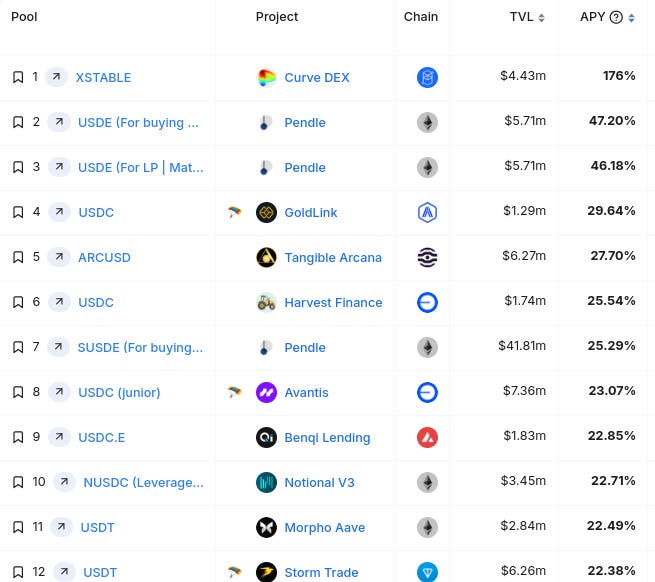Viewport: 655px width, 582px height.
Task: Open the USDC (junior) pool link
Action: coord(119,392)
